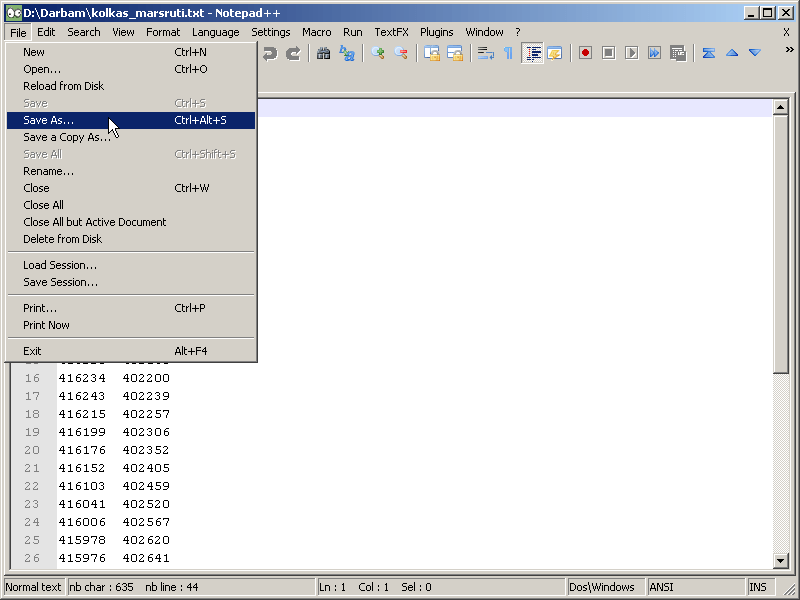Click the ANSI encoding status field
800x600 pixels.
tap(695, 587)
